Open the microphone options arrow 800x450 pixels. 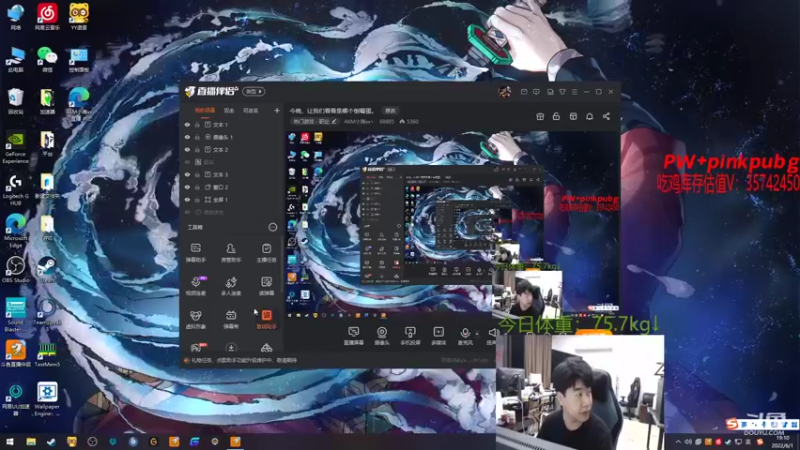point(477,333)
